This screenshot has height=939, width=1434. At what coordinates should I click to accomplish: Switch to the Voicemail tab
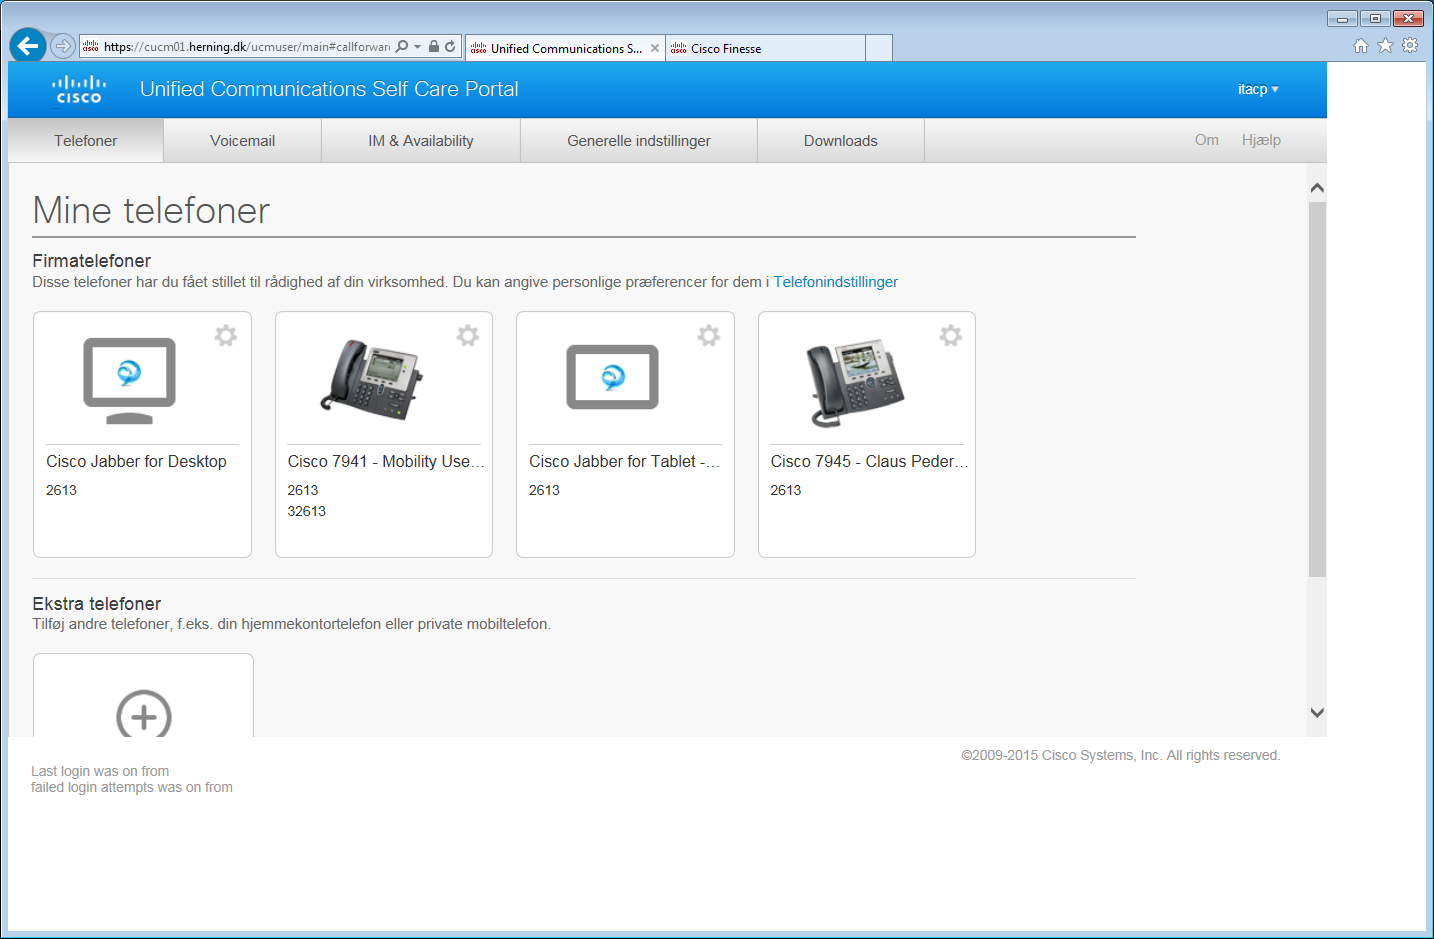coord(243,141)
